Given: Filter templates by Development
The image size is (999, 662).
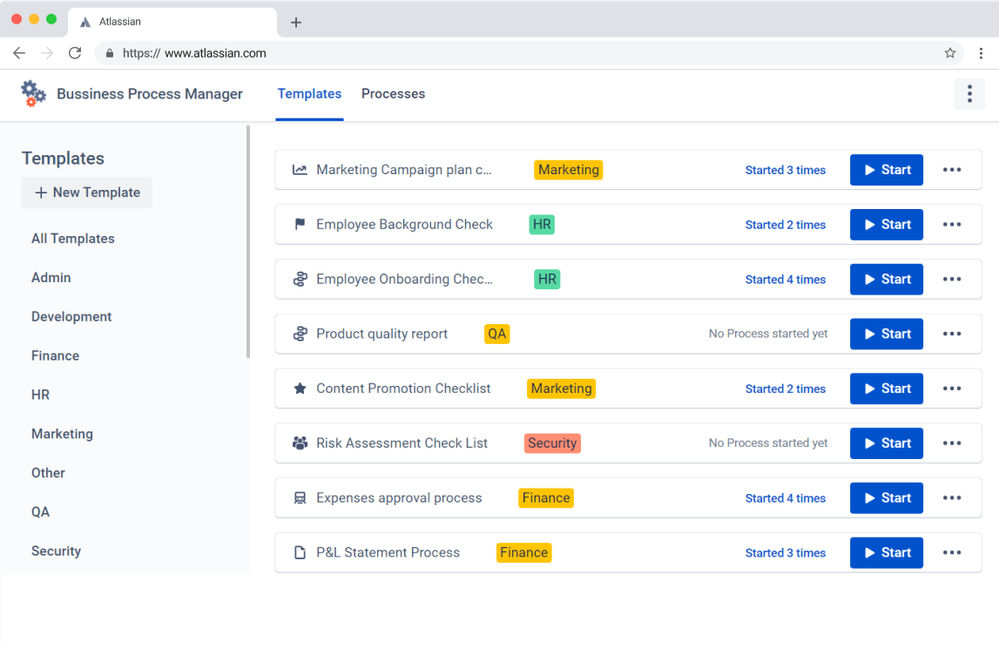Looking at the screenshot, I should tap(71, 317).
